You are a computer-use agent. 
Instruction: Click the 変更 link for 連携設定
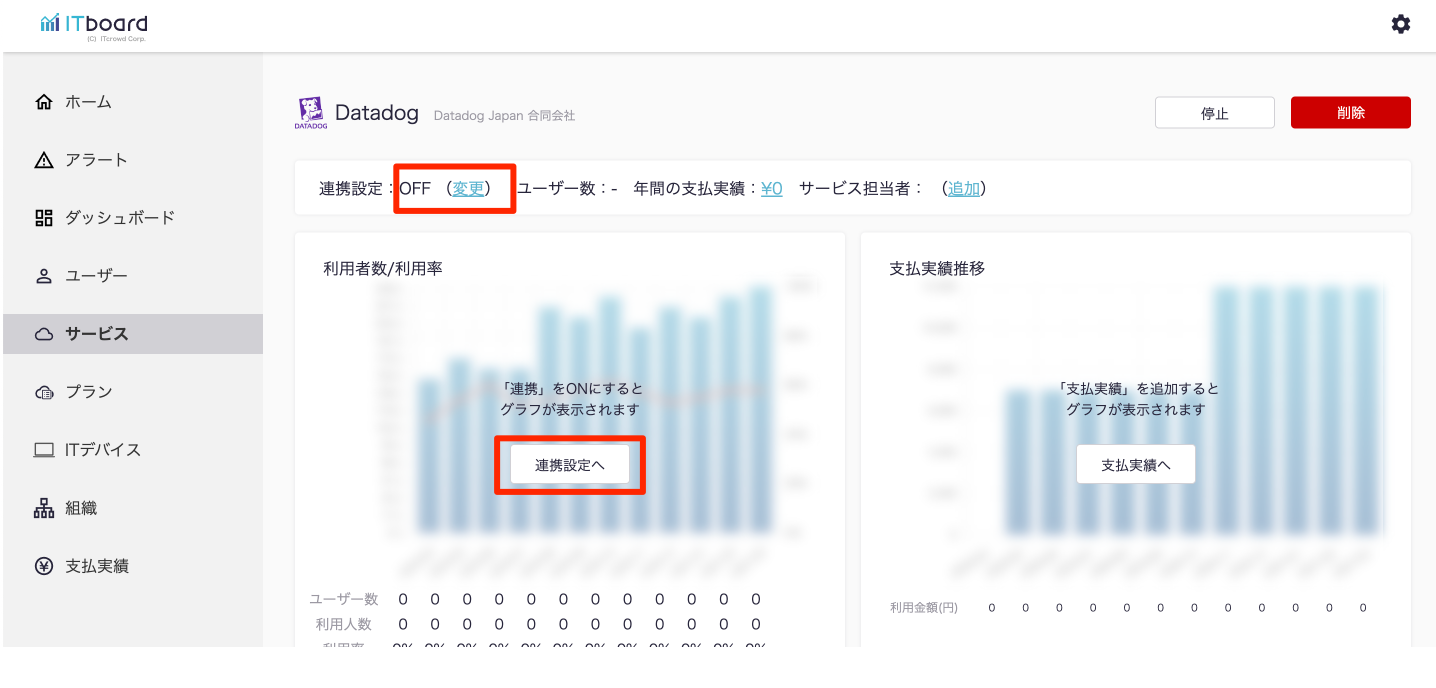click(468, 188)
